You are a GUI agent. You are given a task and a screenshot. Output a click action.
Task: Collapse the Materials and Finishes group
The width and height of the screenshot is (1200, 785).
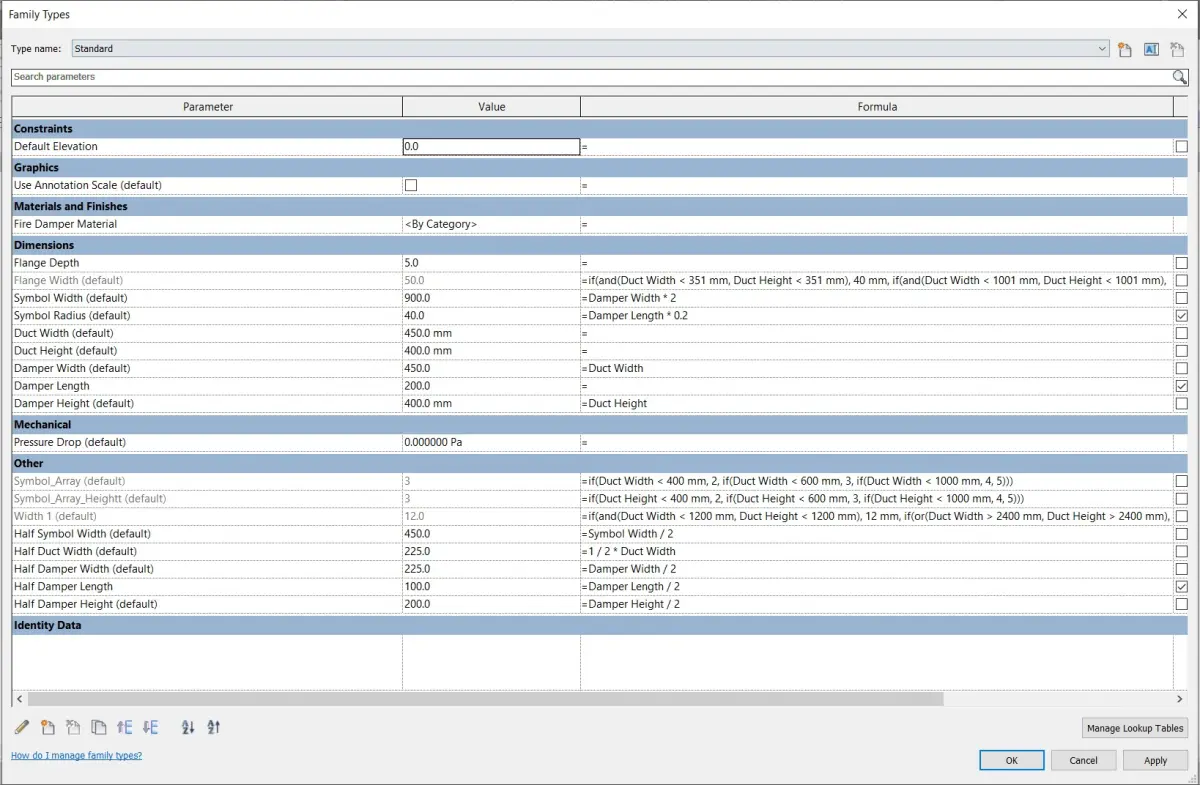[x=598, y=206]
